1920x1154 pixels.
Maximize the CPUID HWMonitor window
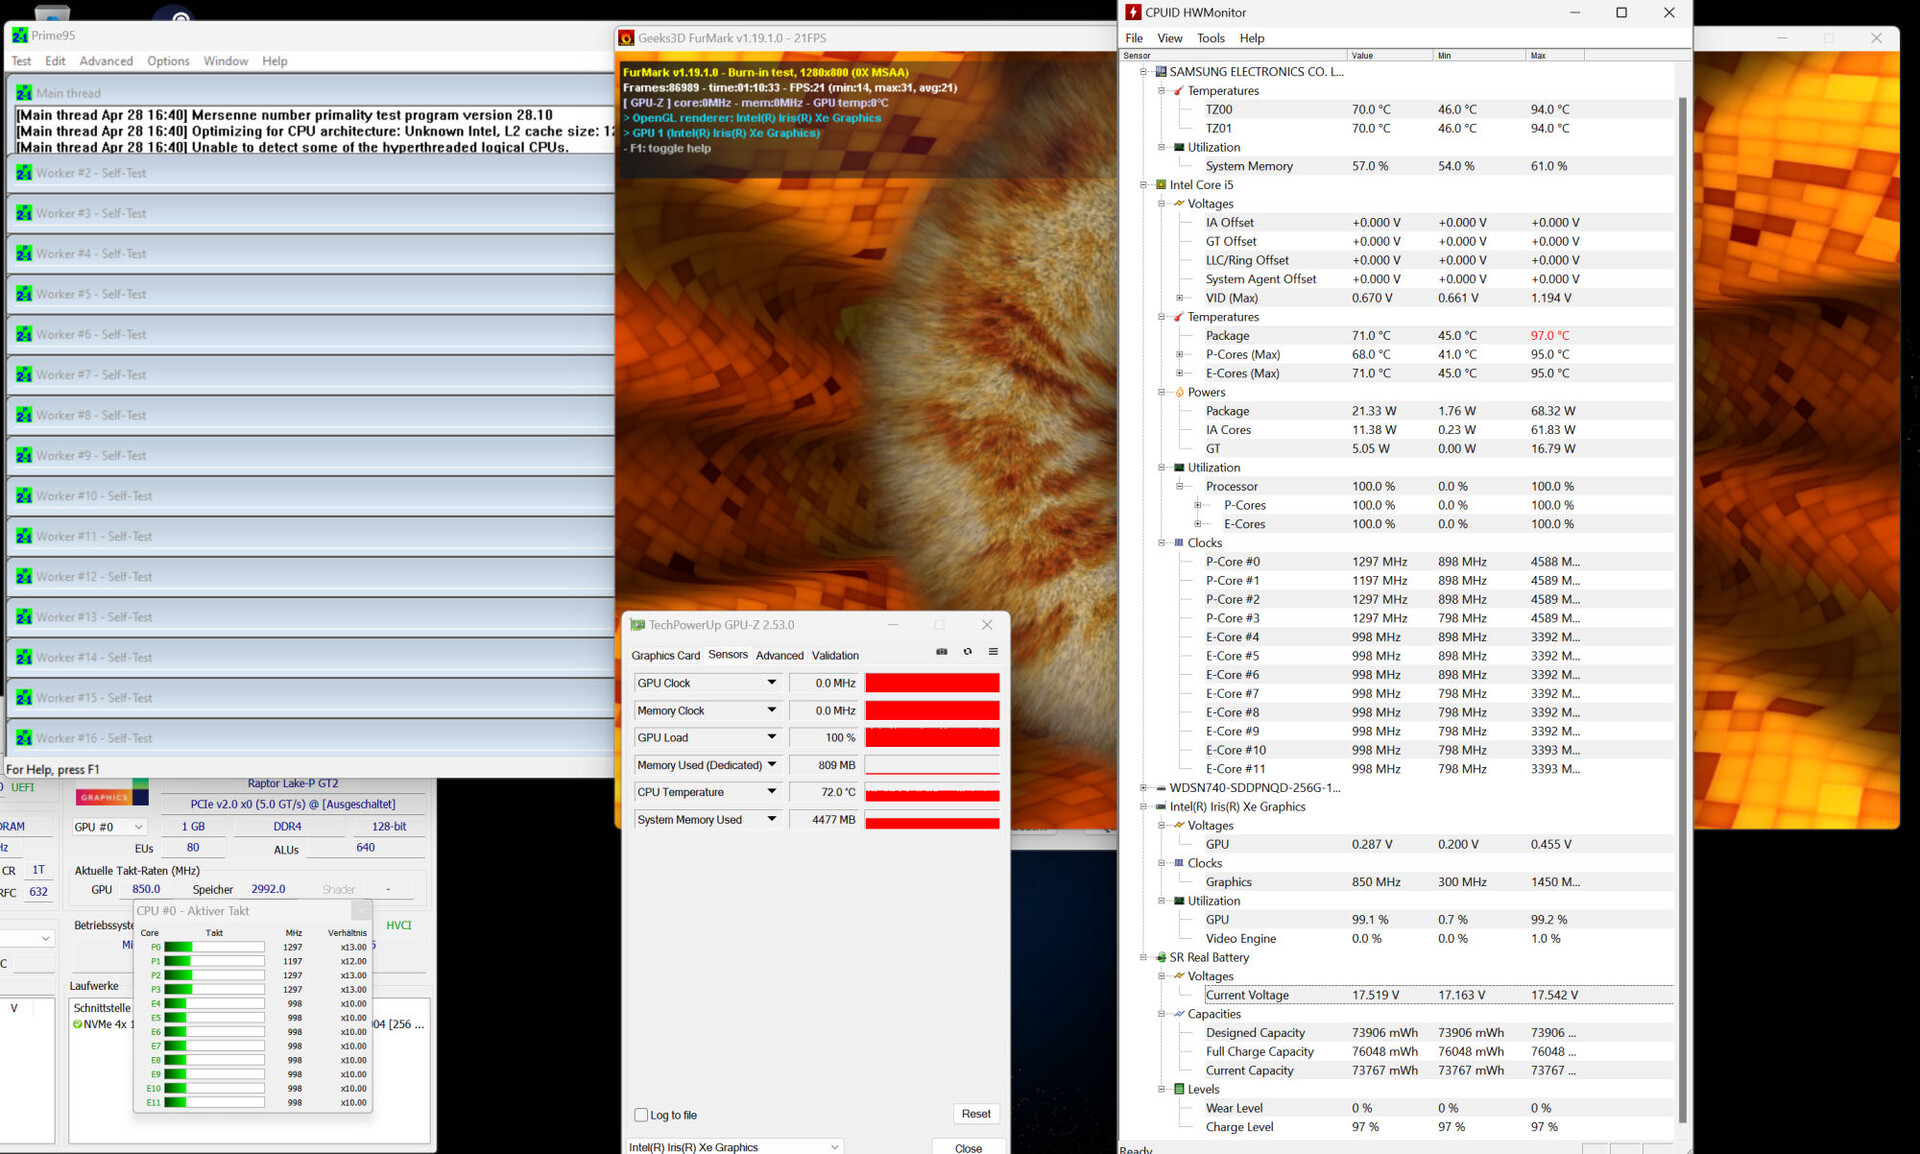[1622, 12]
